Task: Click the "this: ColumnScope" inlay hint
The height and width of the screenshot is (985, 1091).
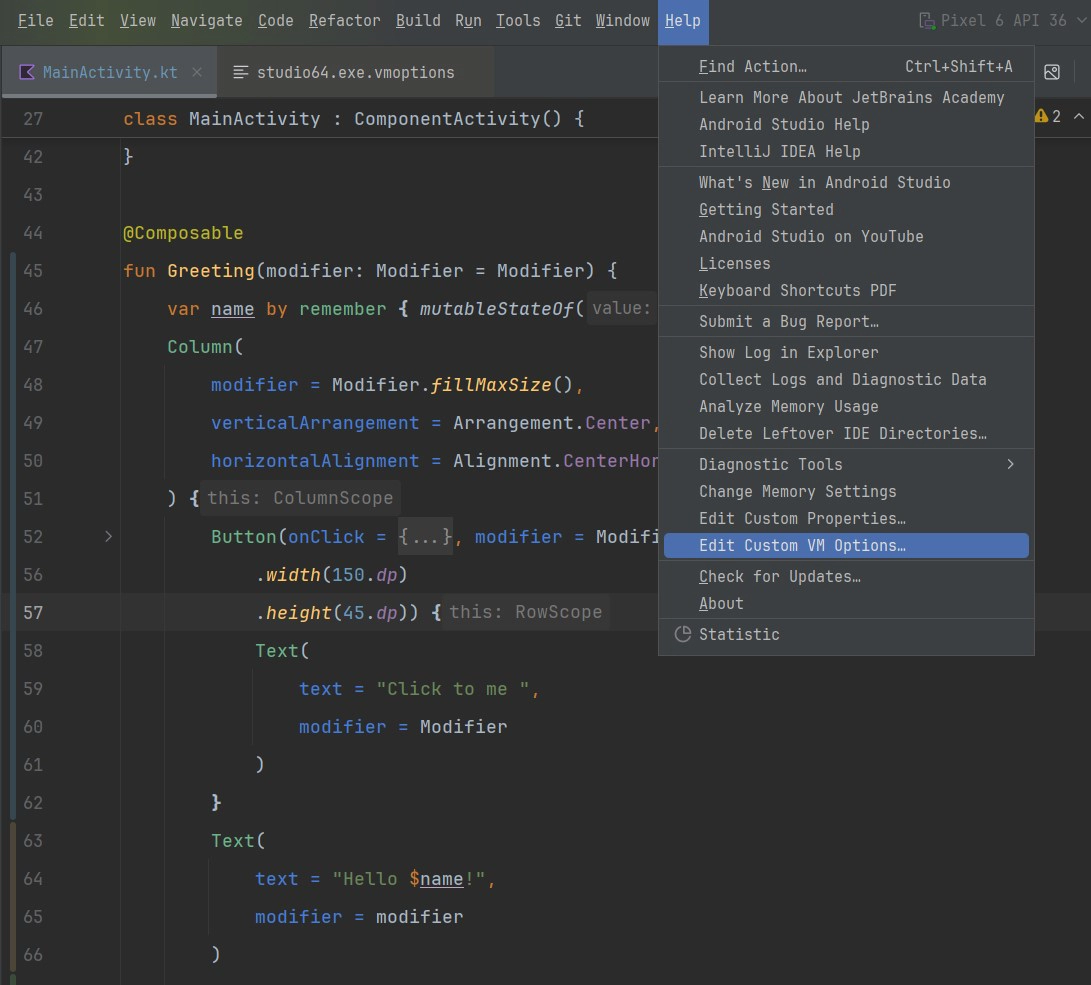Action: click(x=300, y=498)
